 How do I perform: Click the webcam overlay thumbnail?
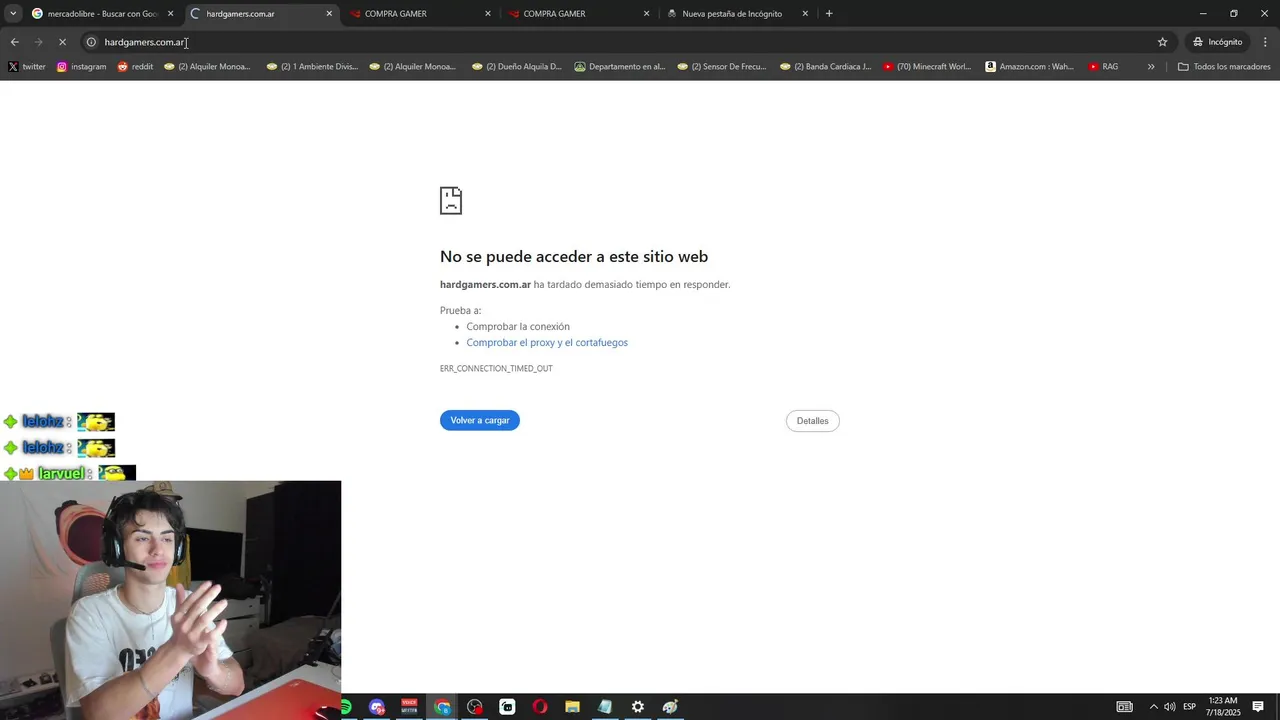170,600
